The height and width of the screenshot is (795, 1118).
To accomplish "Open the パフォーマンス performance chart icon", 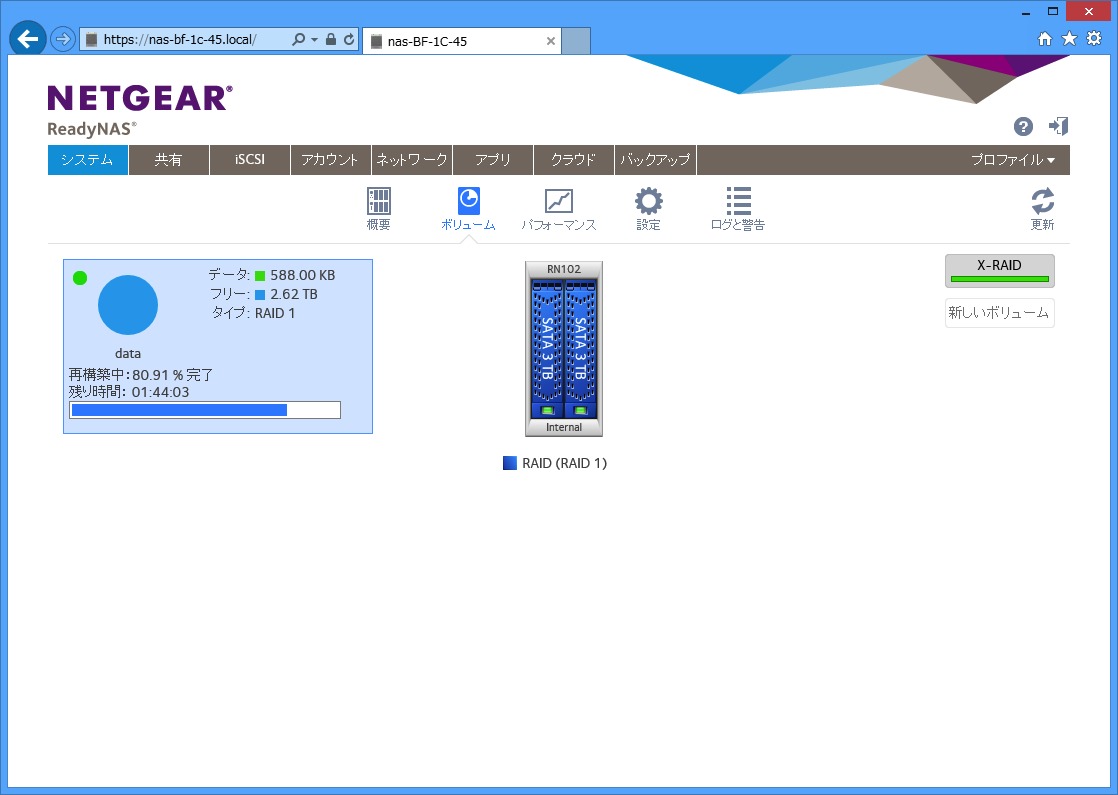I will point(558,202).
